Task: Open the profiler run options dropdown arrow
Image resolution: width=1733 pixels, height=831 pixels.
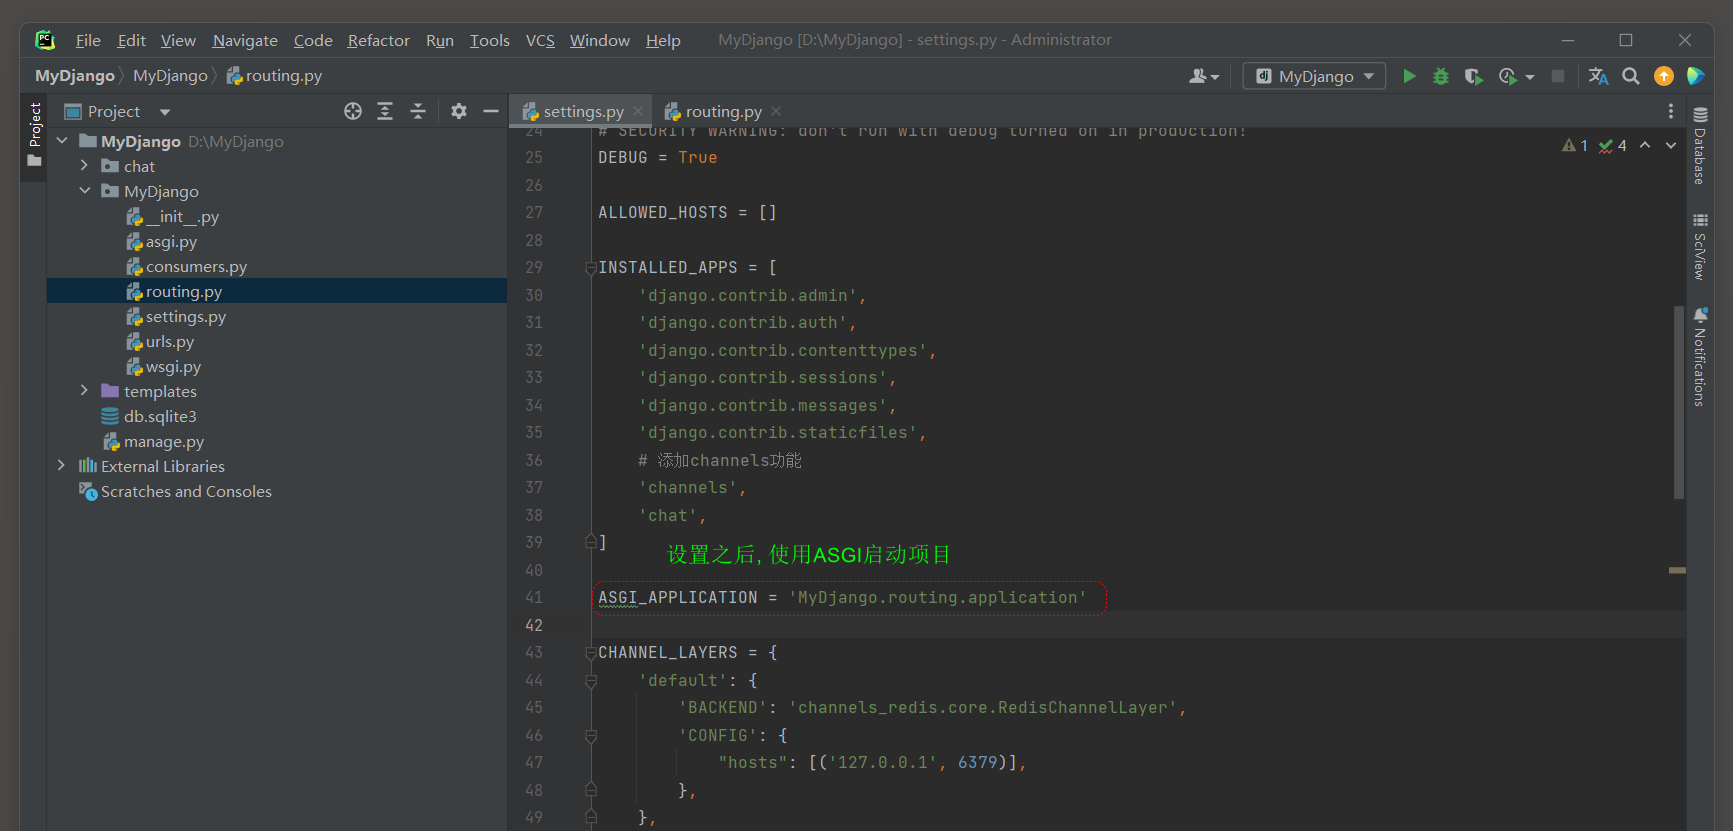Action: coord(1530,77)
